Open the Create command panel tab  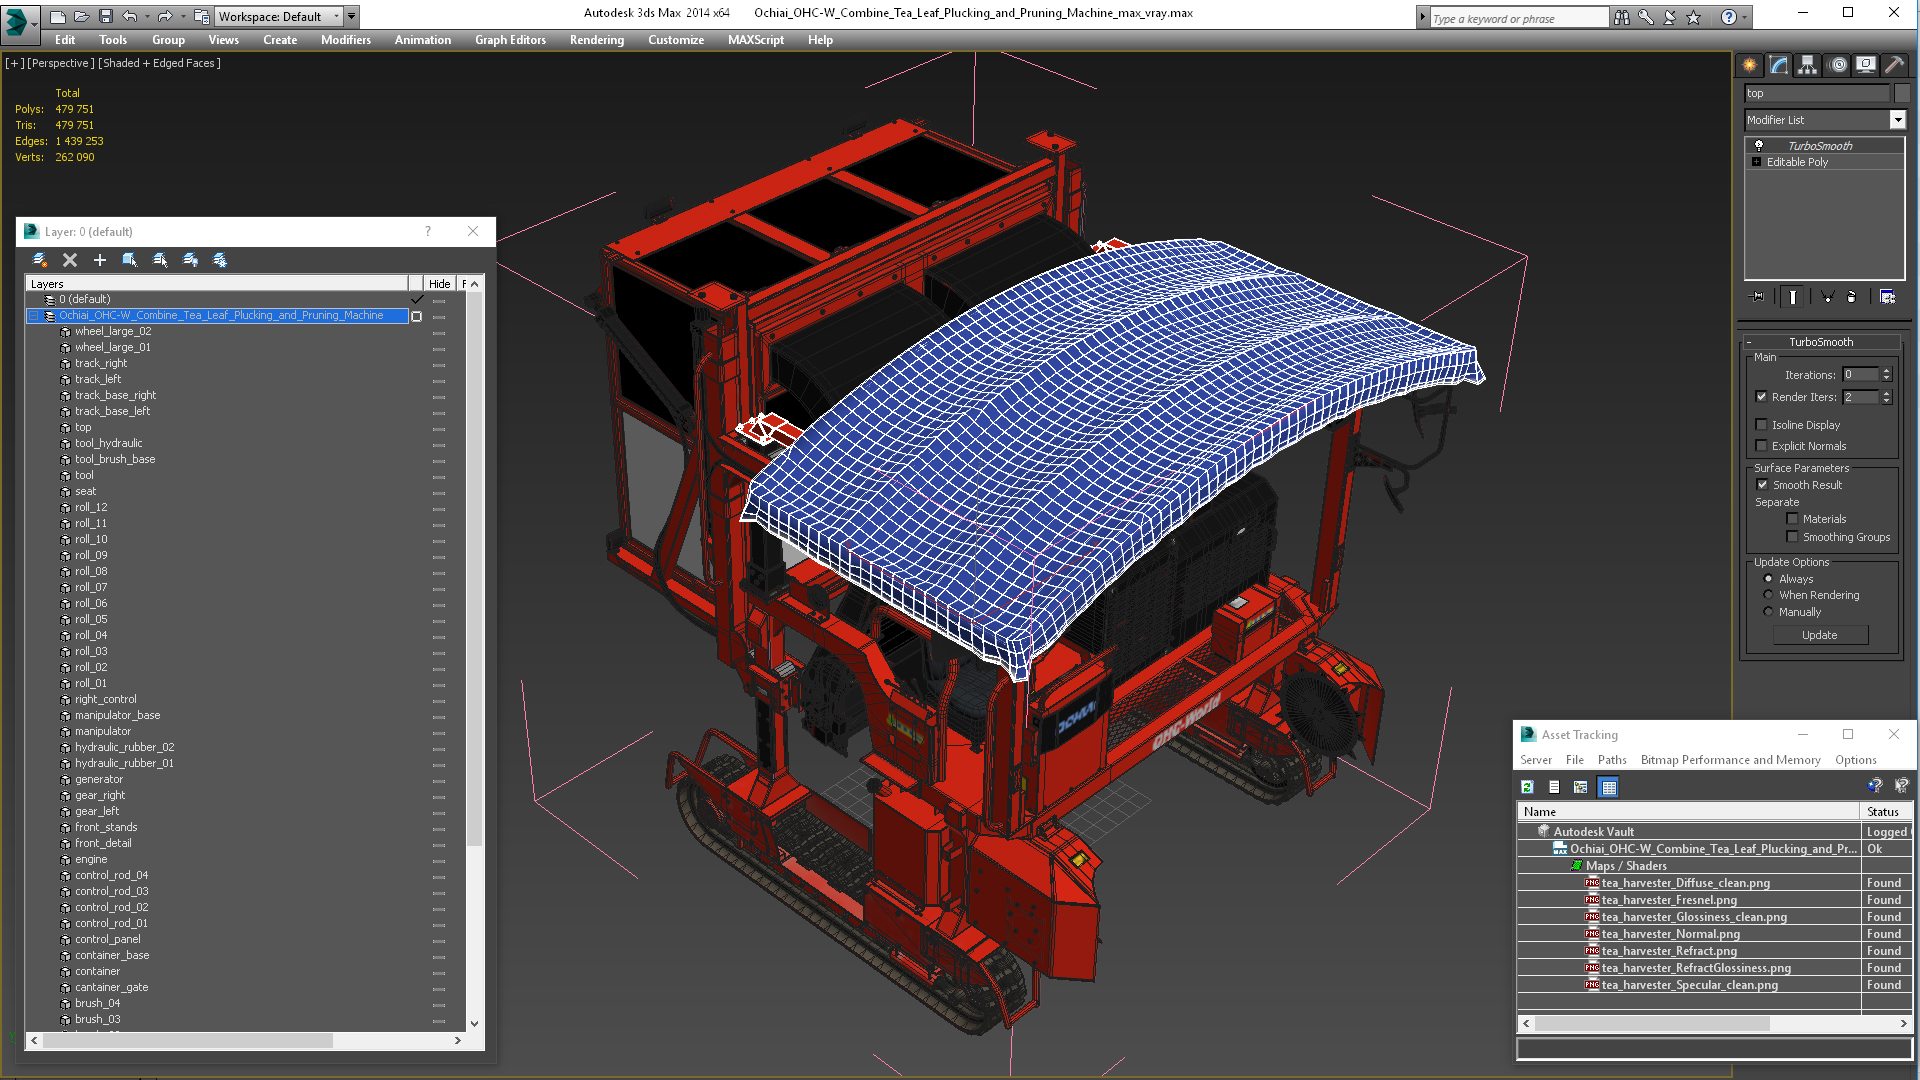(1749, 65)
